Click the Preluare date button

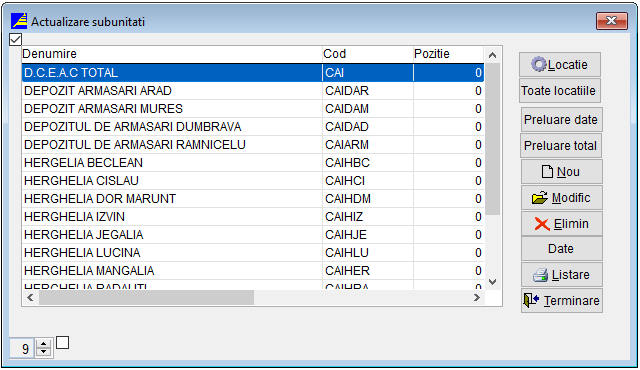tap(561, 120)
